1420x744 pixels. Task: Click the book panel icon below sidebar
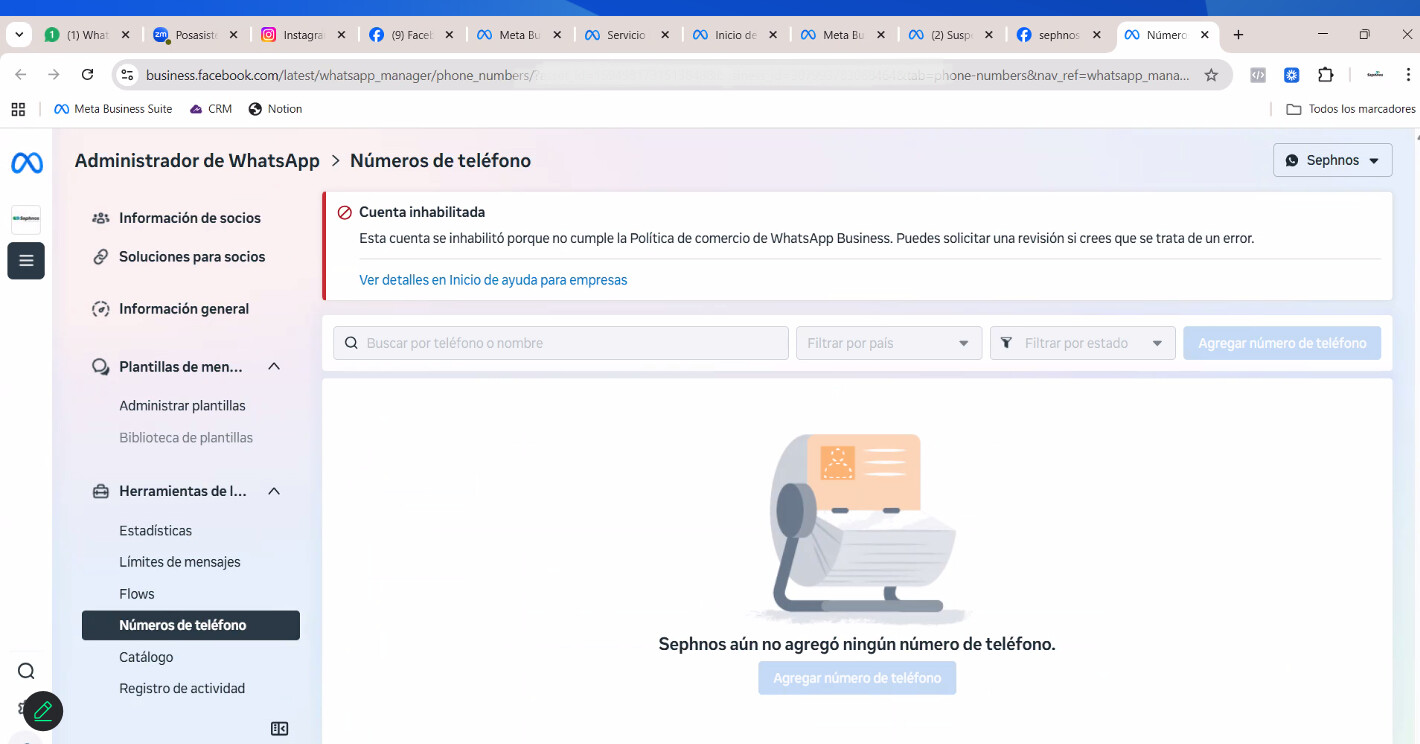(280, 729)
